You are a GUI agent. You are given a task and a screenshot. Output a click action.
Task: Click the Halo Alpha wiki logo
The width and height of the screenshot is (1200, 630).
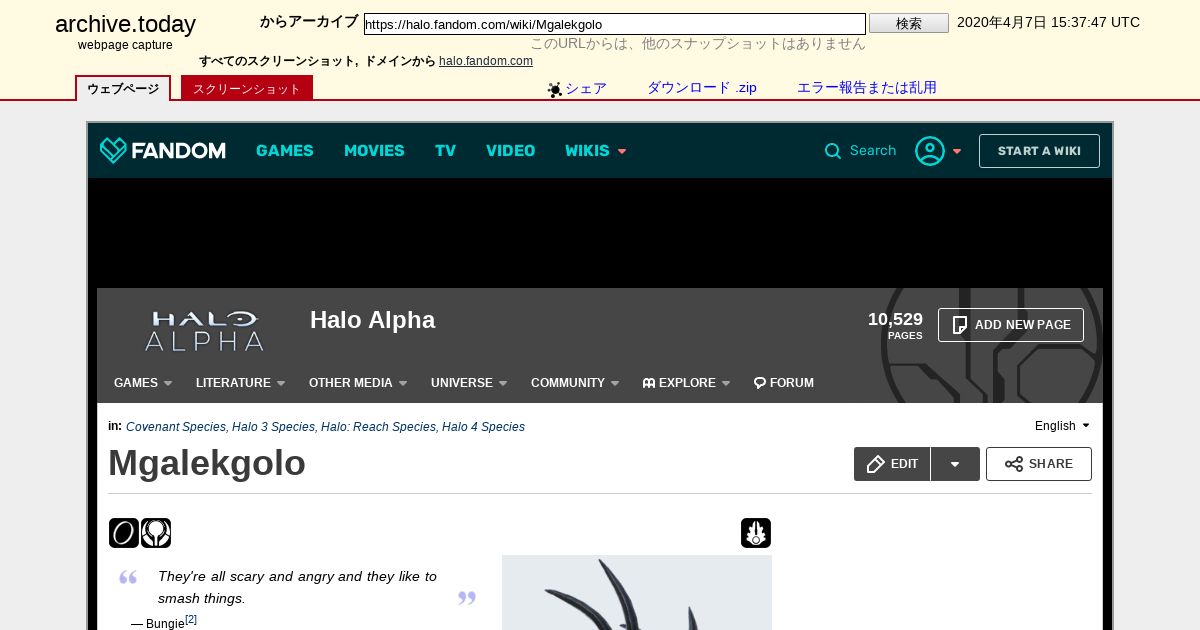[204, 331]
